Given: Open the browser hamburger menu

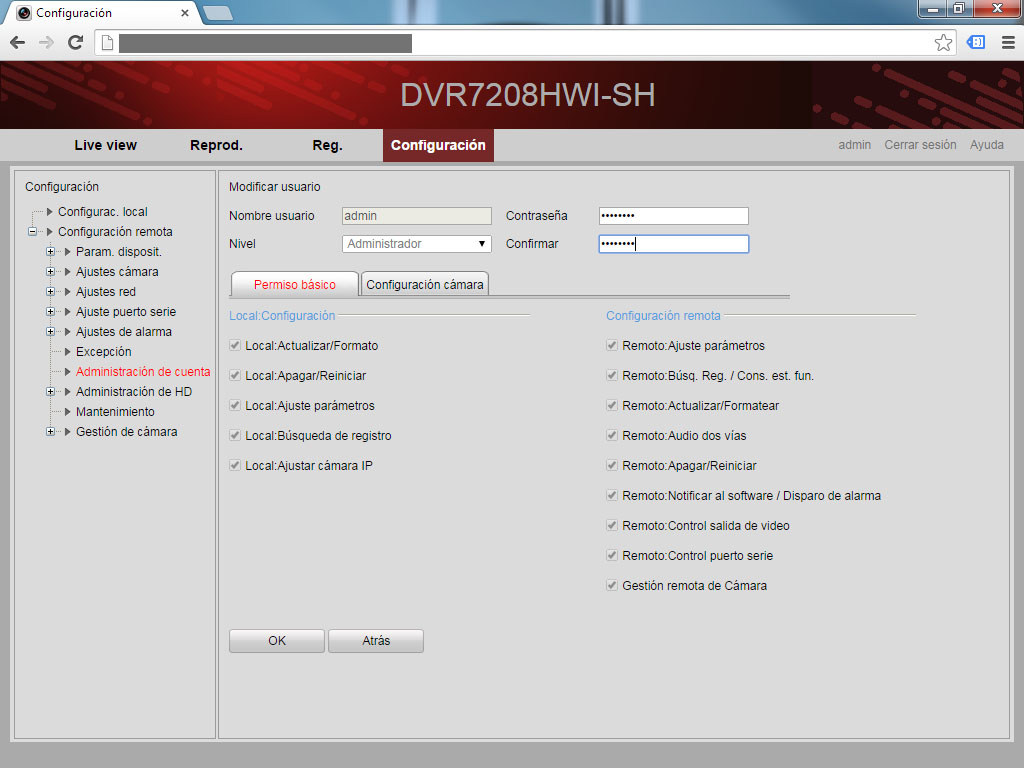Looking at the screenshot, I should point(1008,43).
